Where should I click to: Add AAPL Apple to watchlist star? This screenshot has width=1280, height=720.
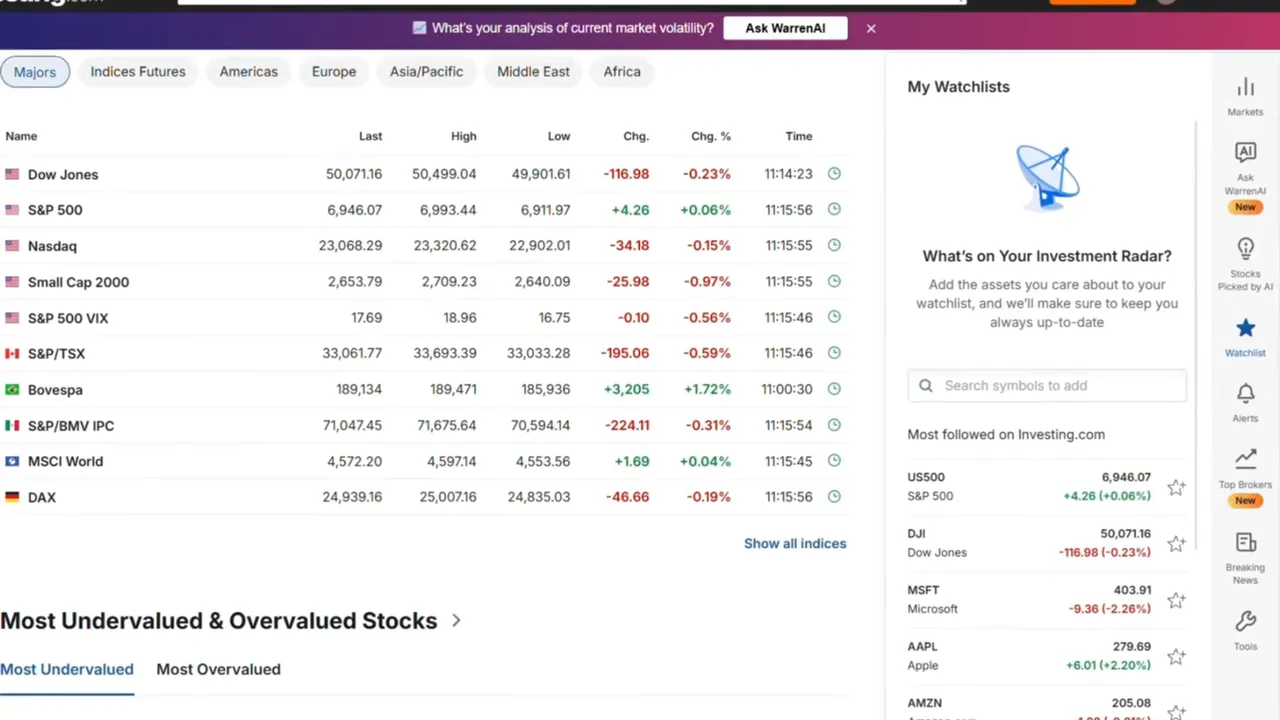(x=1176, y=657)
